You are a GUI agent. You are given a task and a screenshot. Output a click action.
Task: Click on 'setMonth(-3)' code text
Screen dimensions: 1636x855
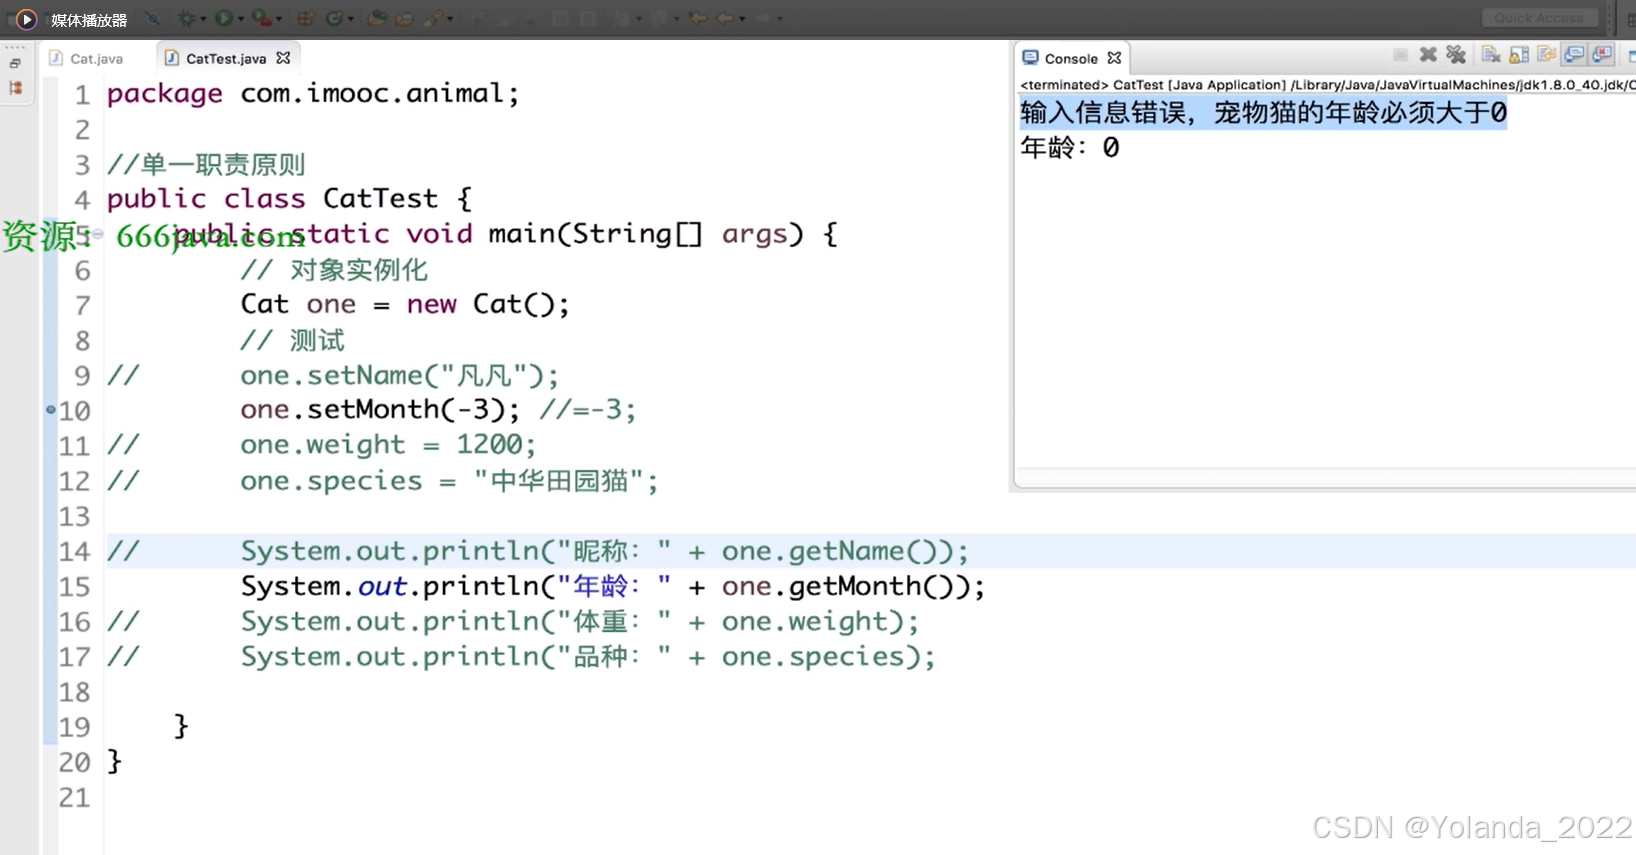coord(414,409)
